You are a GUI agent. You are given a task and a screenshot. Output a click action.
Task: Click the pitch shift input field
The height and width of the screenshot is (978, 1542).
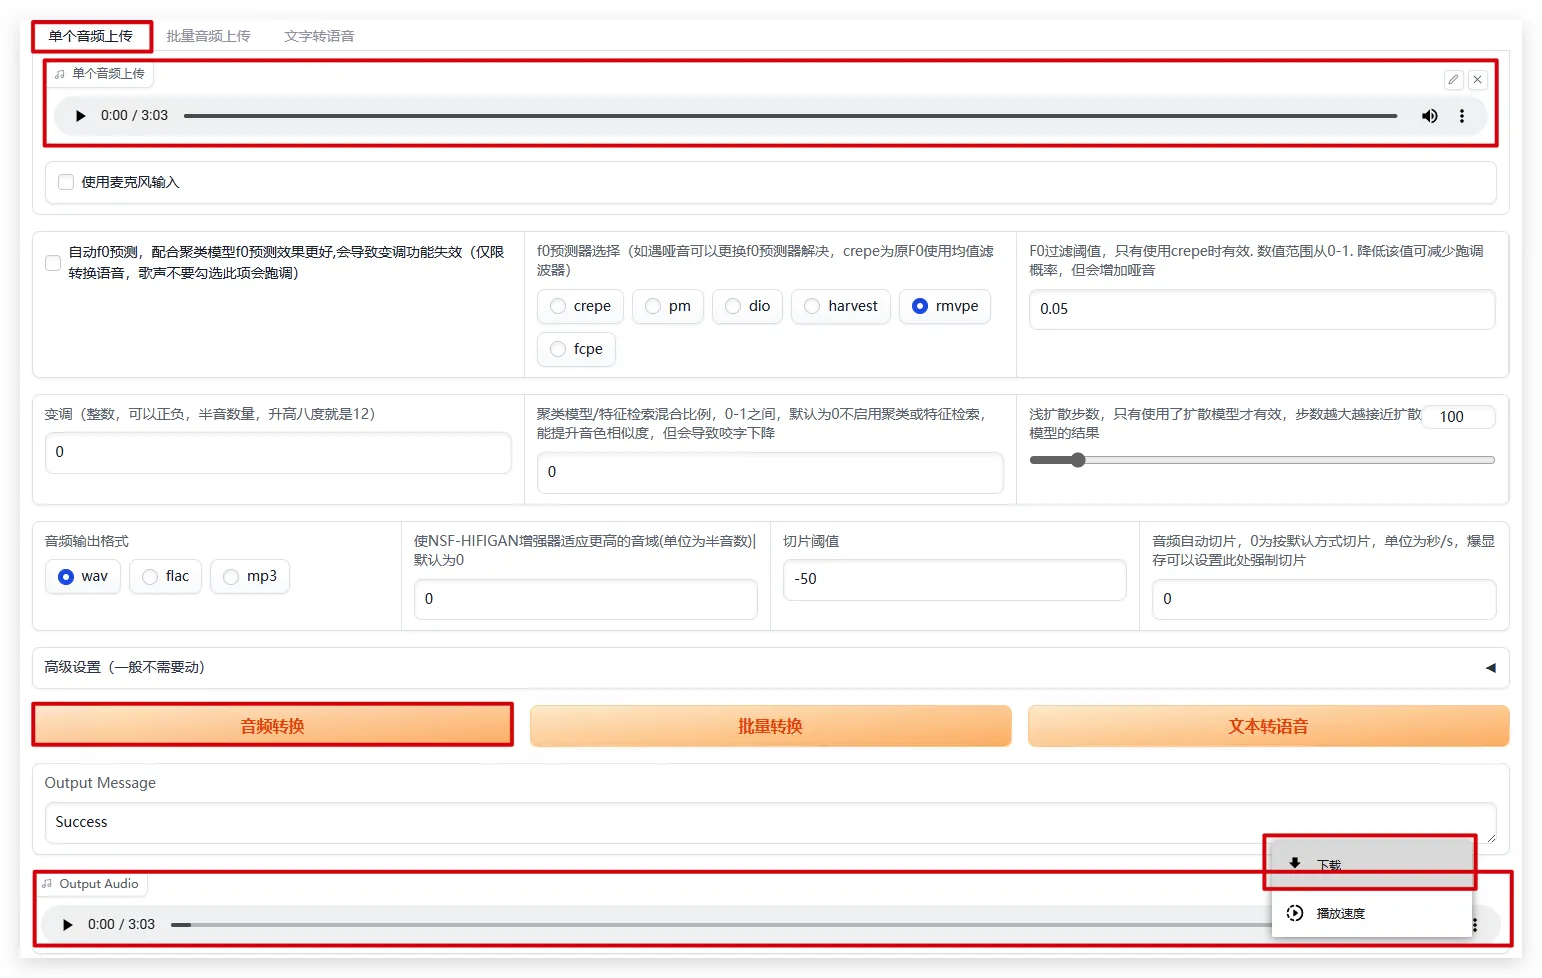coord(278,452)
